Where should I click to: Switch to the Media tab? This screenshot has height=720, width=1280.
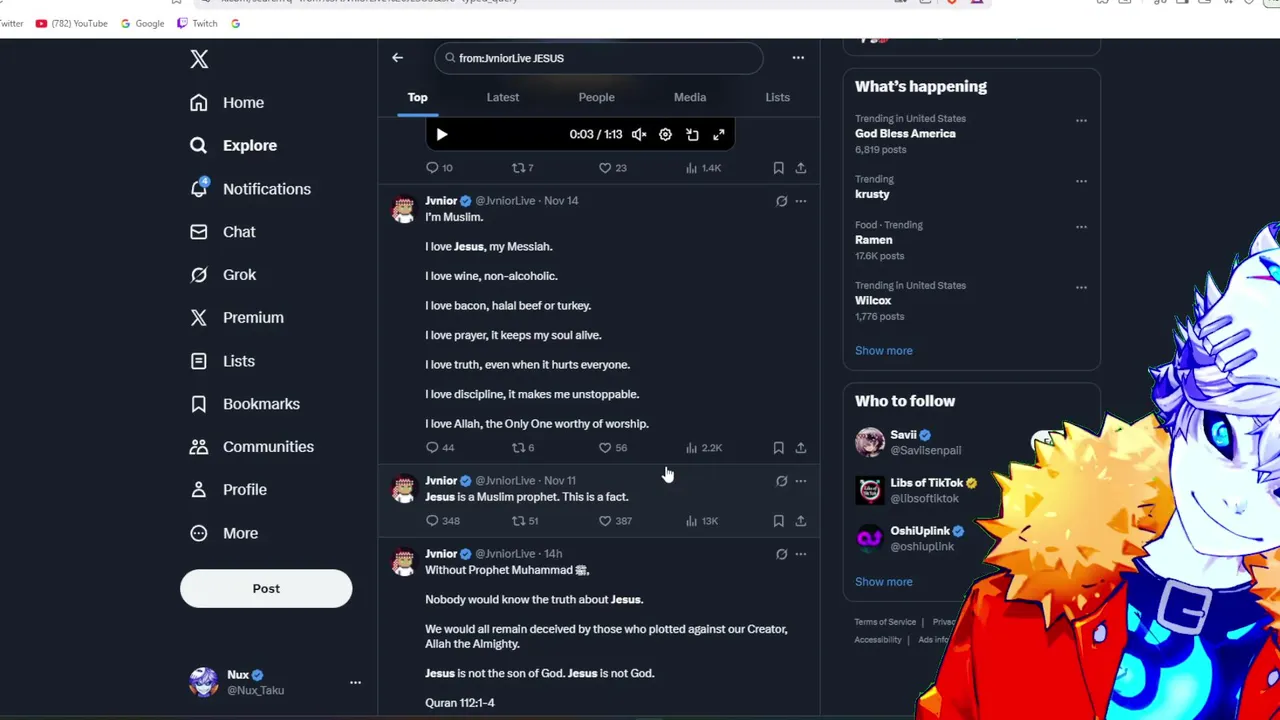690,97
